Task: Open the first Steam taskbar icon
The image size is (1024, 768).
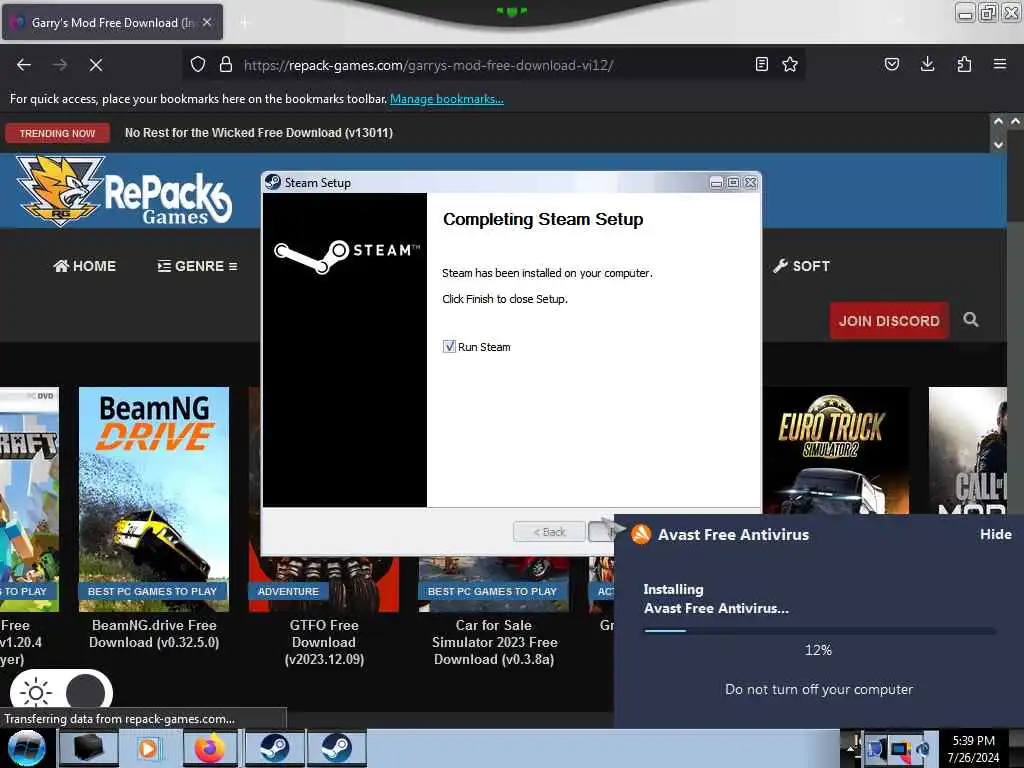Action: [x=274, y=748]
